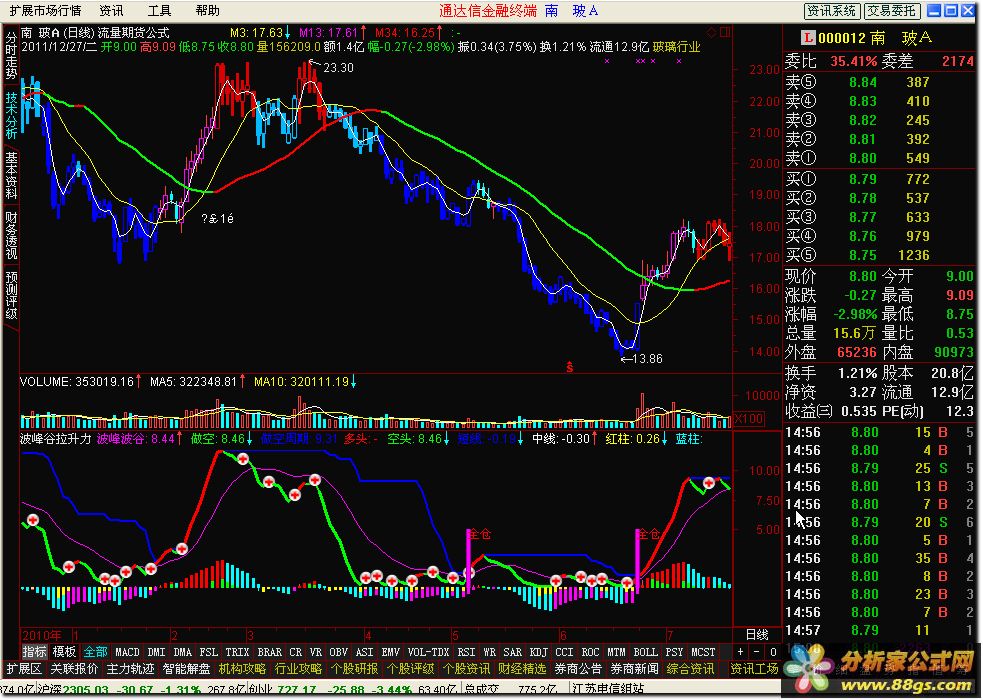Image resolution: width=983 pixels, height=700 pixels.
Task: Choose the RSI indicator
Action: pyautogui.click(x=466, y=652)
